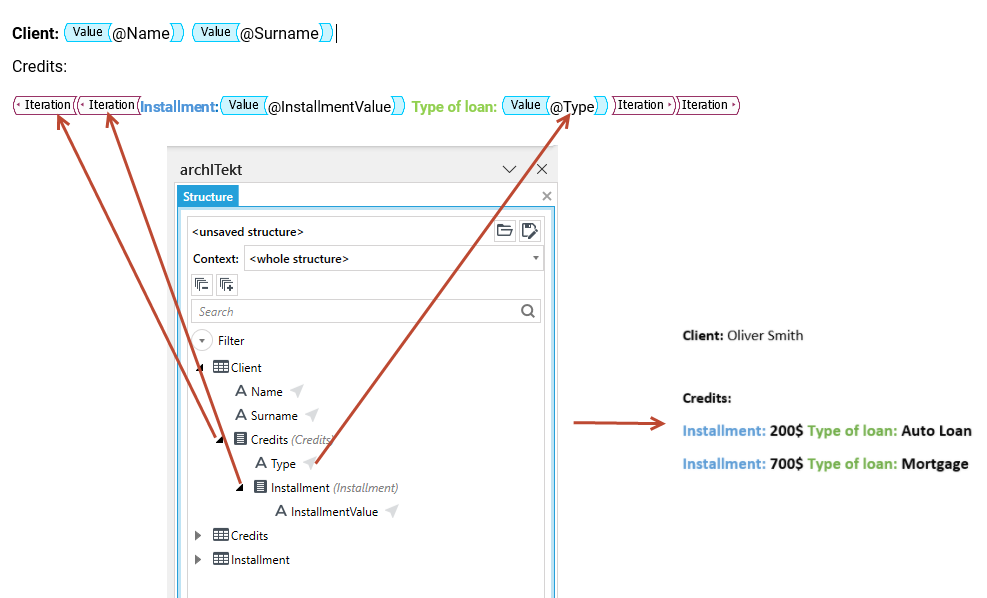
Task: Click the 'Credits:' text in the document
Action: pyautogui.click(x=40, y=66)
